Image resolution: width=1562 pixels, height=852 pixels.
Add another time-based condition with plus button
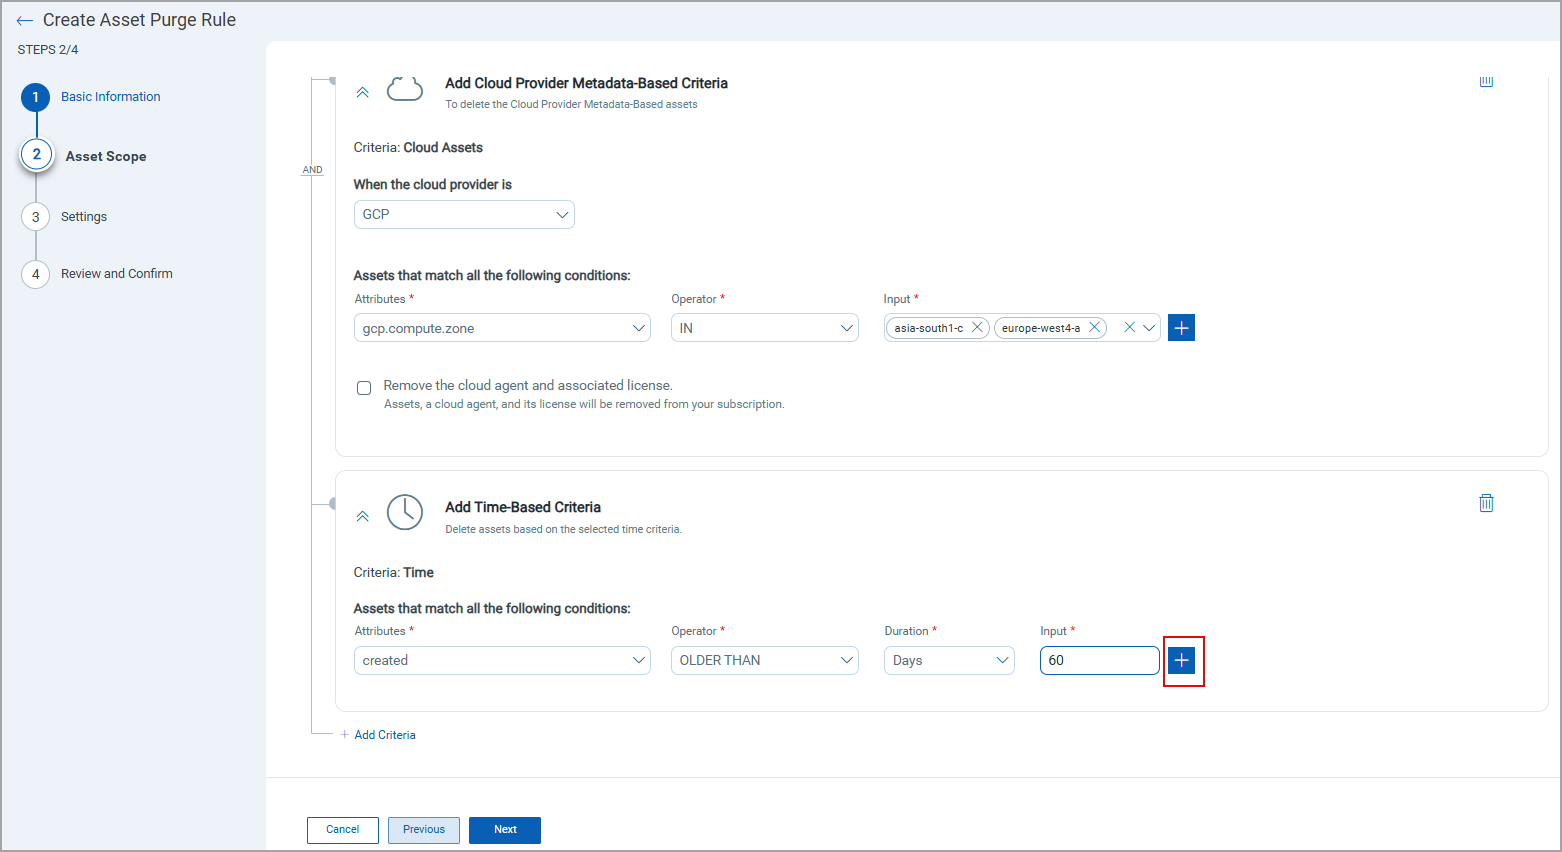pyautogui.click(x=1182, y=660)
